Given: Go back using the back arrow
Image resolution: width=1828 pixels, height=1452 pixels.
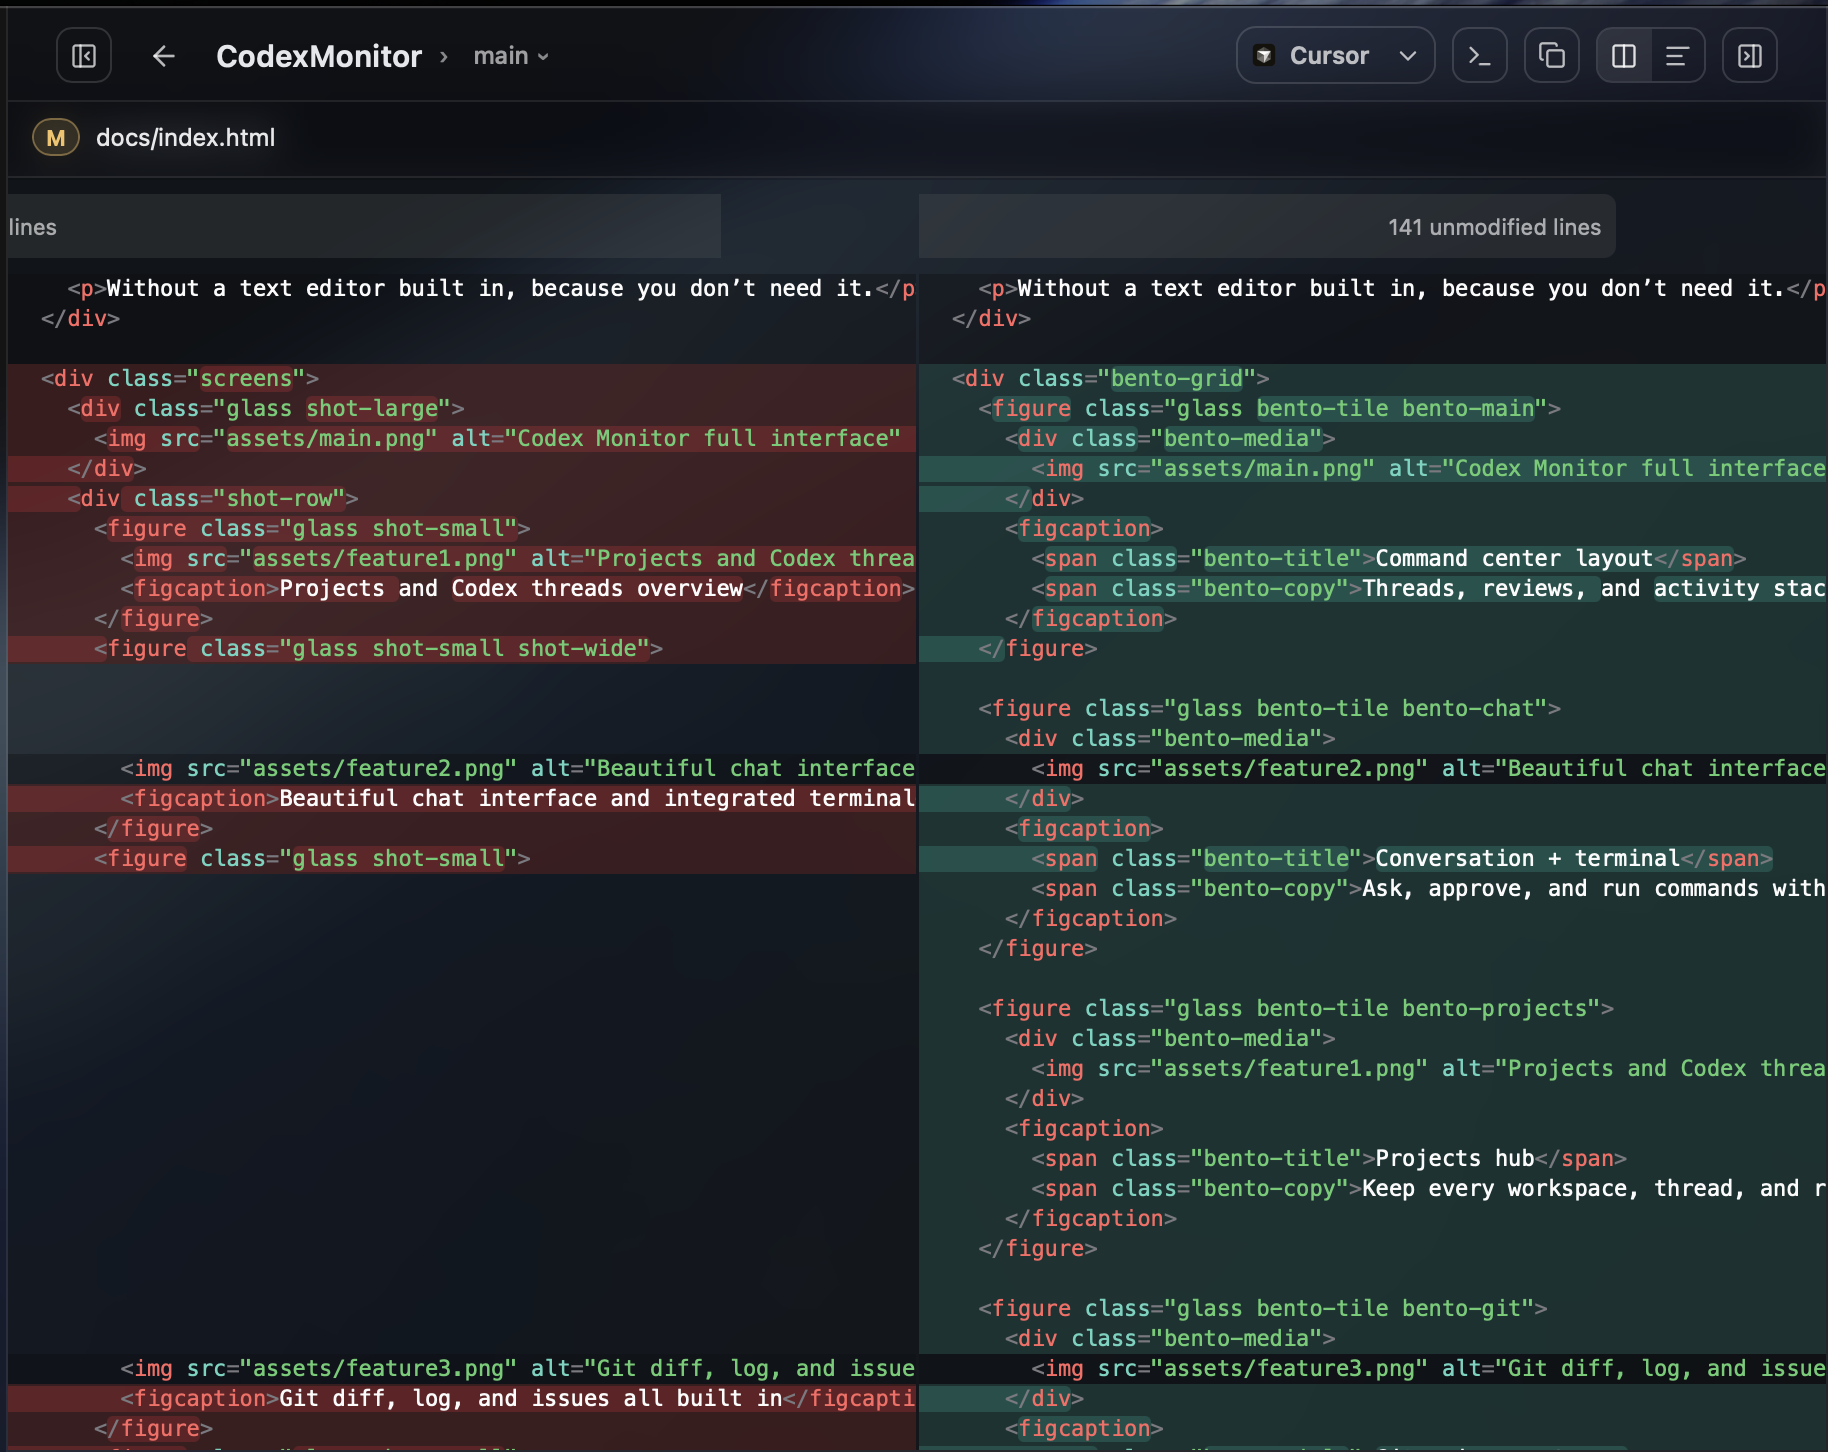Looking at the screenshot, I should (162, 55).
